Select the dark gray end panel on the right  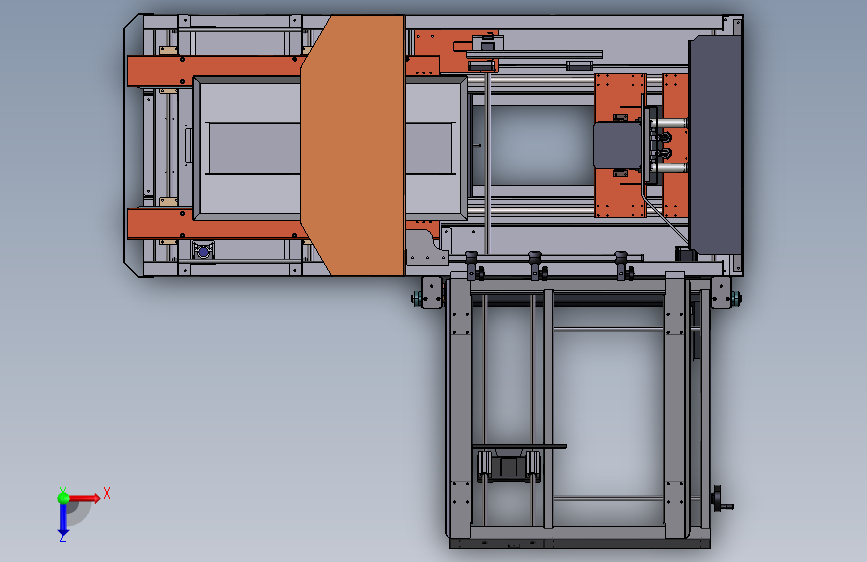click(715, 144)
